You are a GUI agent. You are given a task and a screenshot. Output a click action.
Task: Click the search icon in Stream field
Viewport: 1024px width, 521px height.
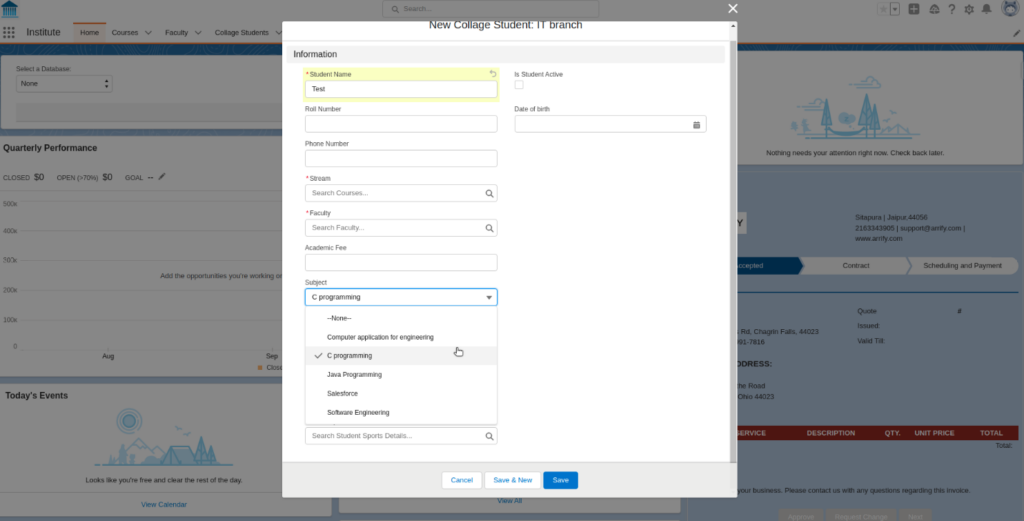click(489, 194)
